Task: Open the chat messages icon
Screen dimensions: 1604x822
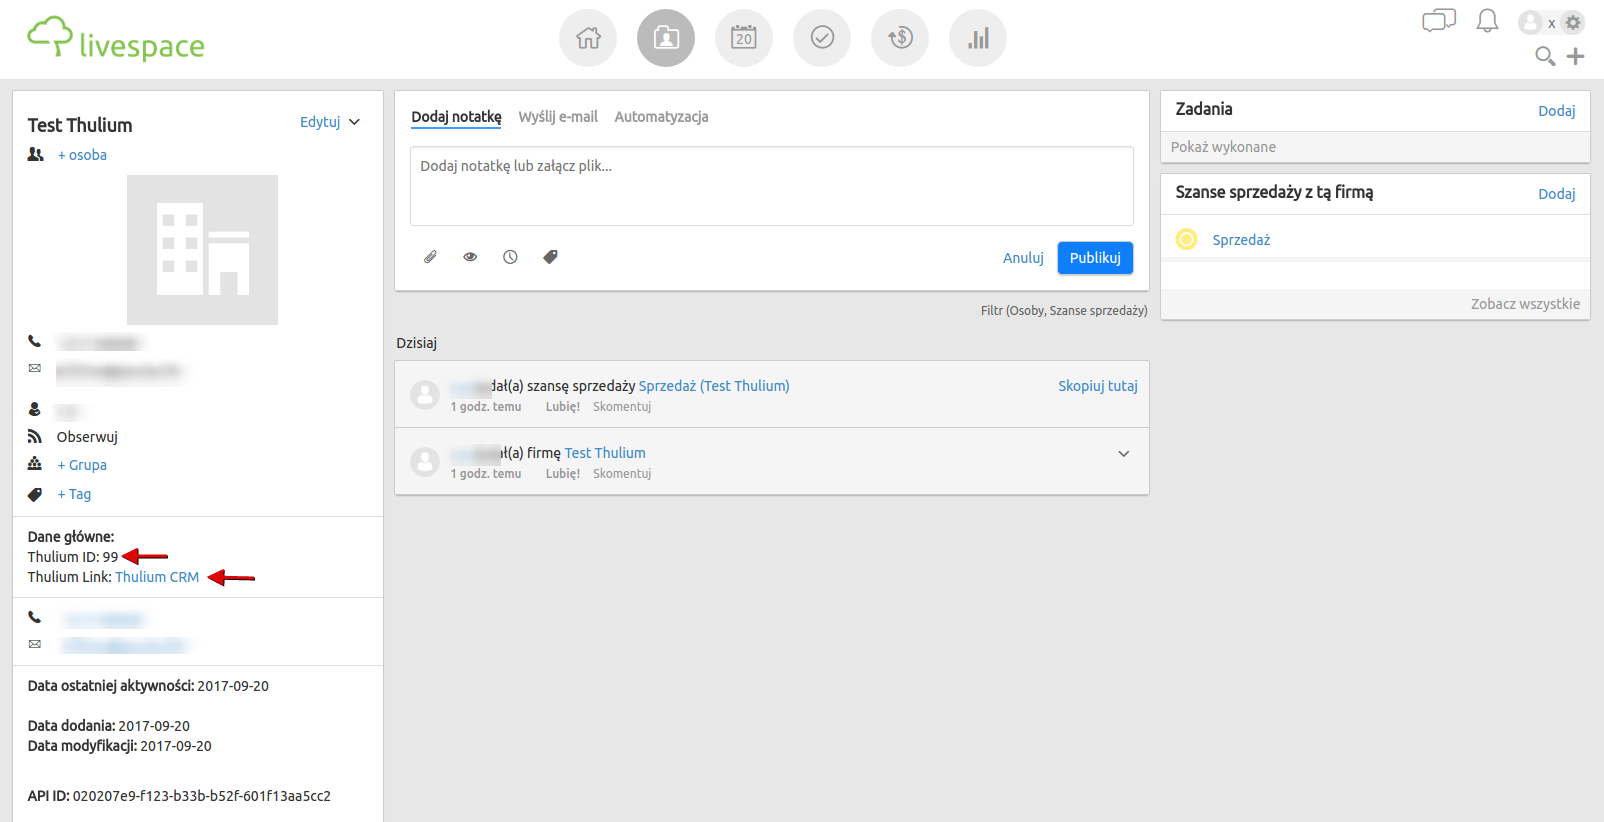Action: pos(1439,21)
